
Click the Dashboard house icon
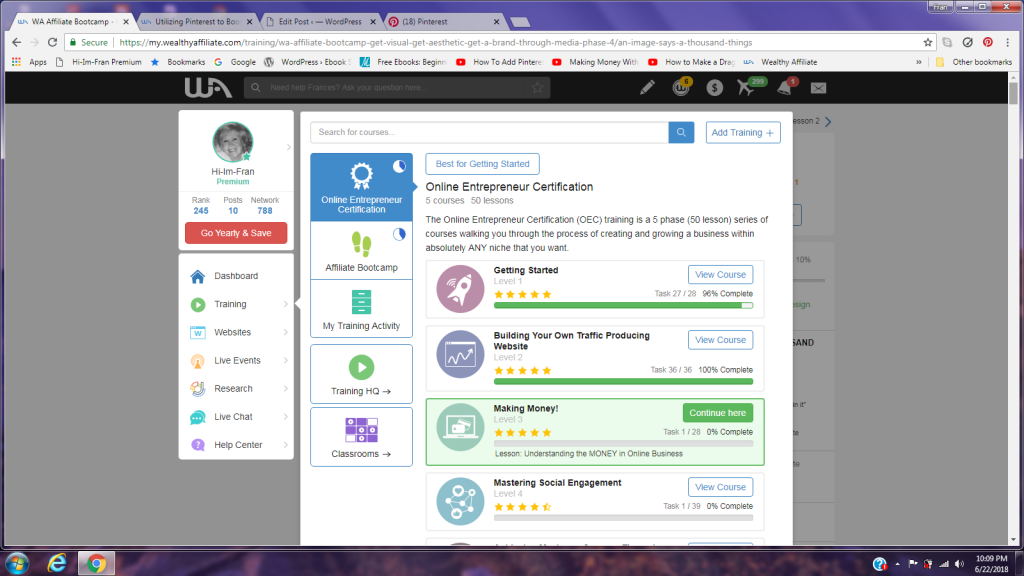point(197,276)
